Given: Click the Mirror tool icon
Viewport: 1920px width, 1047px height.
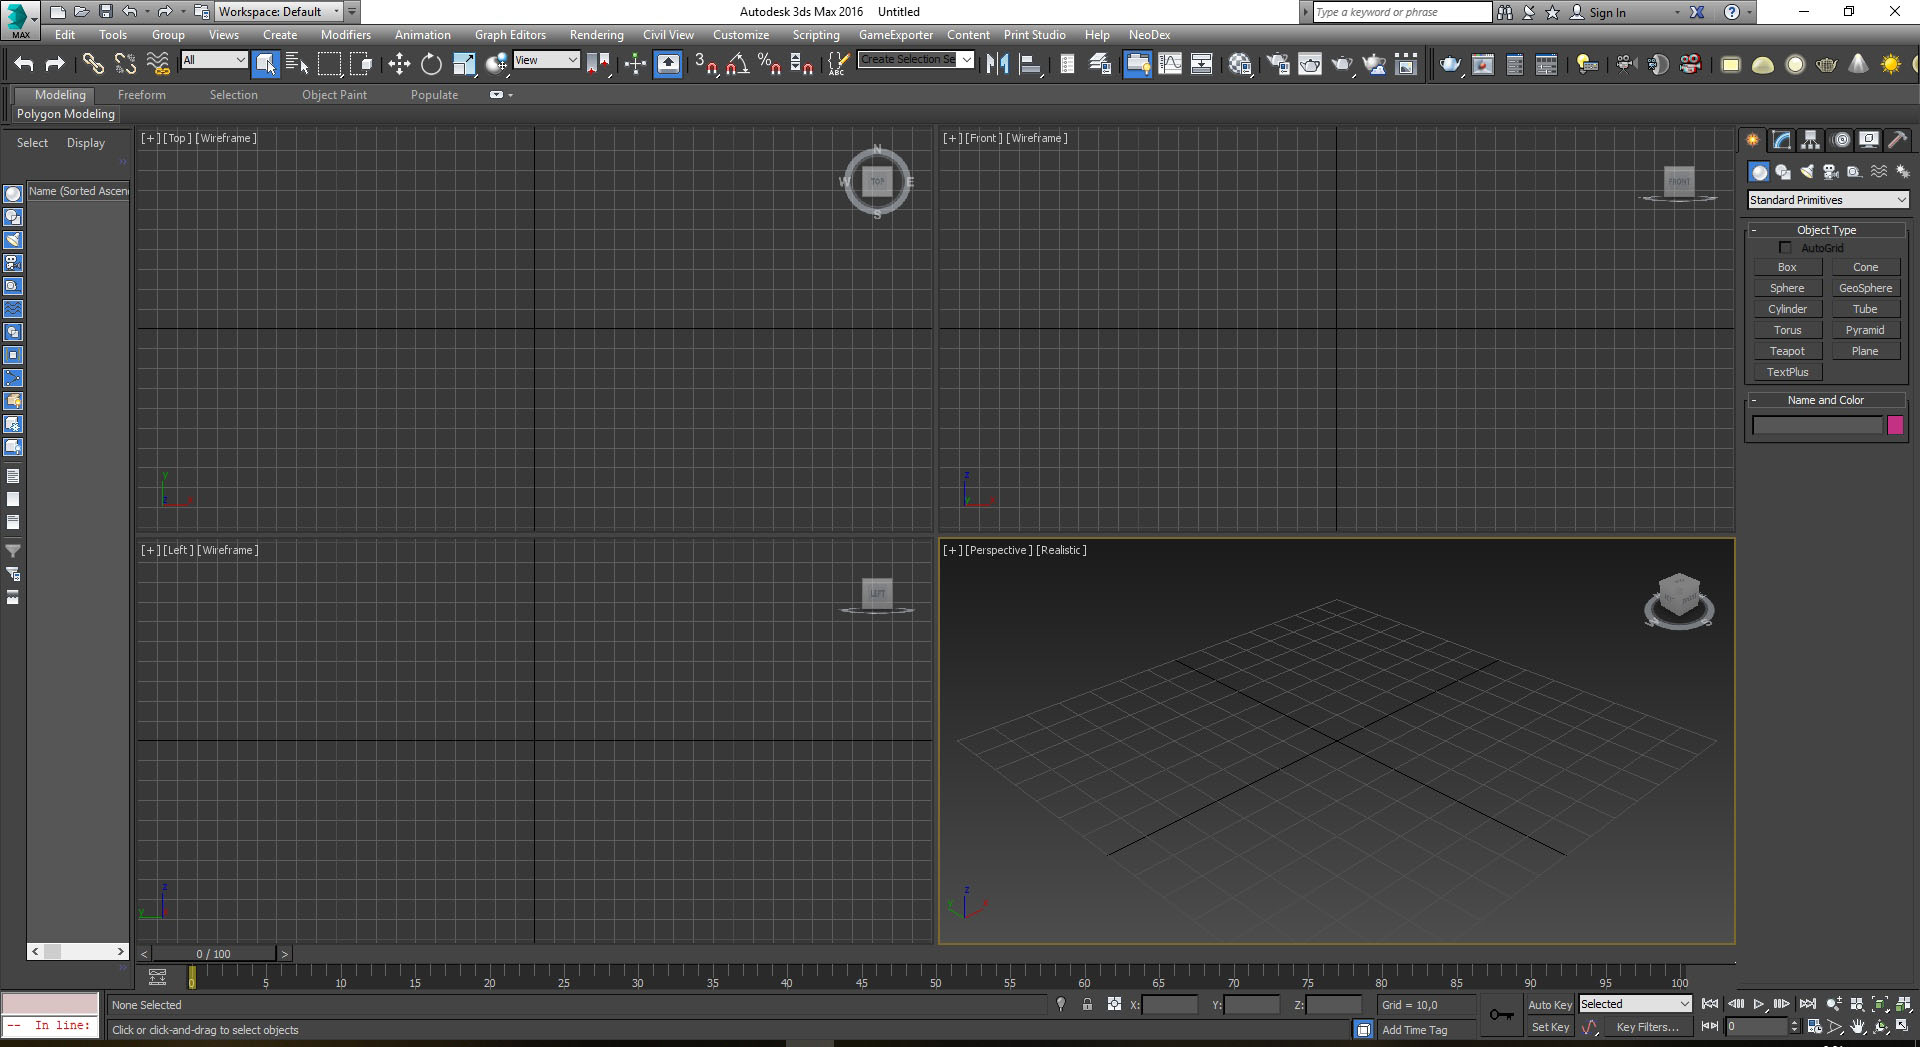Looking at the screenshot, I should tap(997, 65).
